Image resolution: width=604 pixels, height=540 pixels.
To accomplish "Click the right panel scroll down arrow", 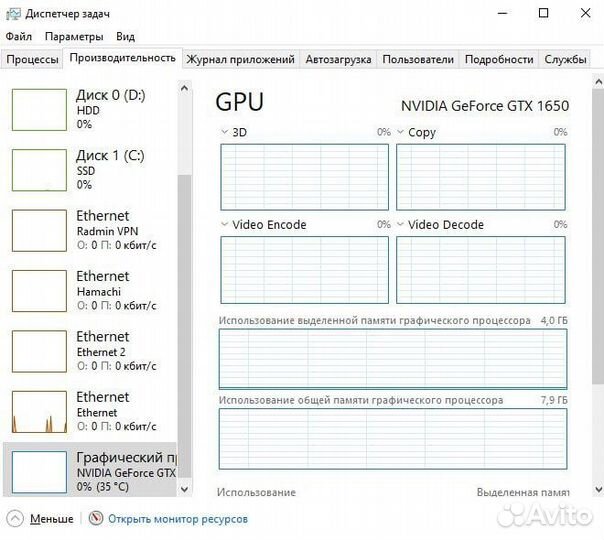I will point(598,490).
